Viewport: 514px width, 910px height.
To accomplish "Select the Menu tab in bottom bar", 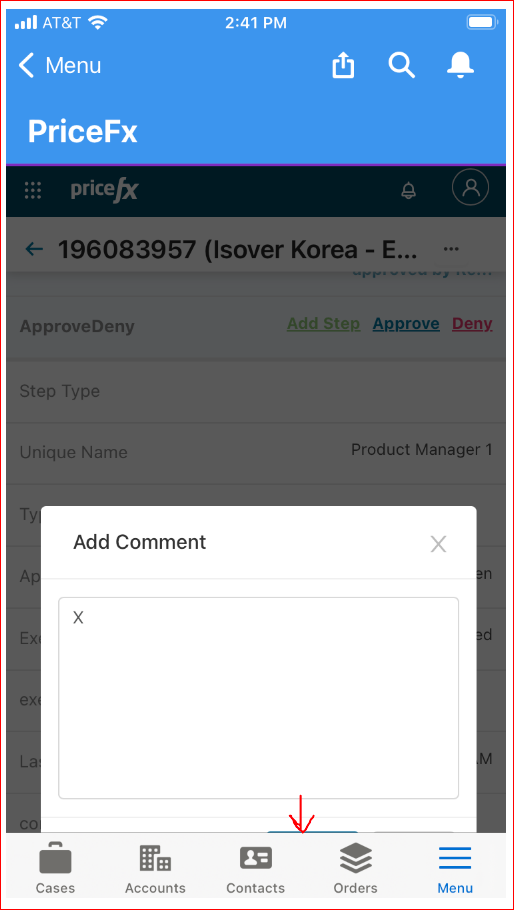I will (455, 870).
